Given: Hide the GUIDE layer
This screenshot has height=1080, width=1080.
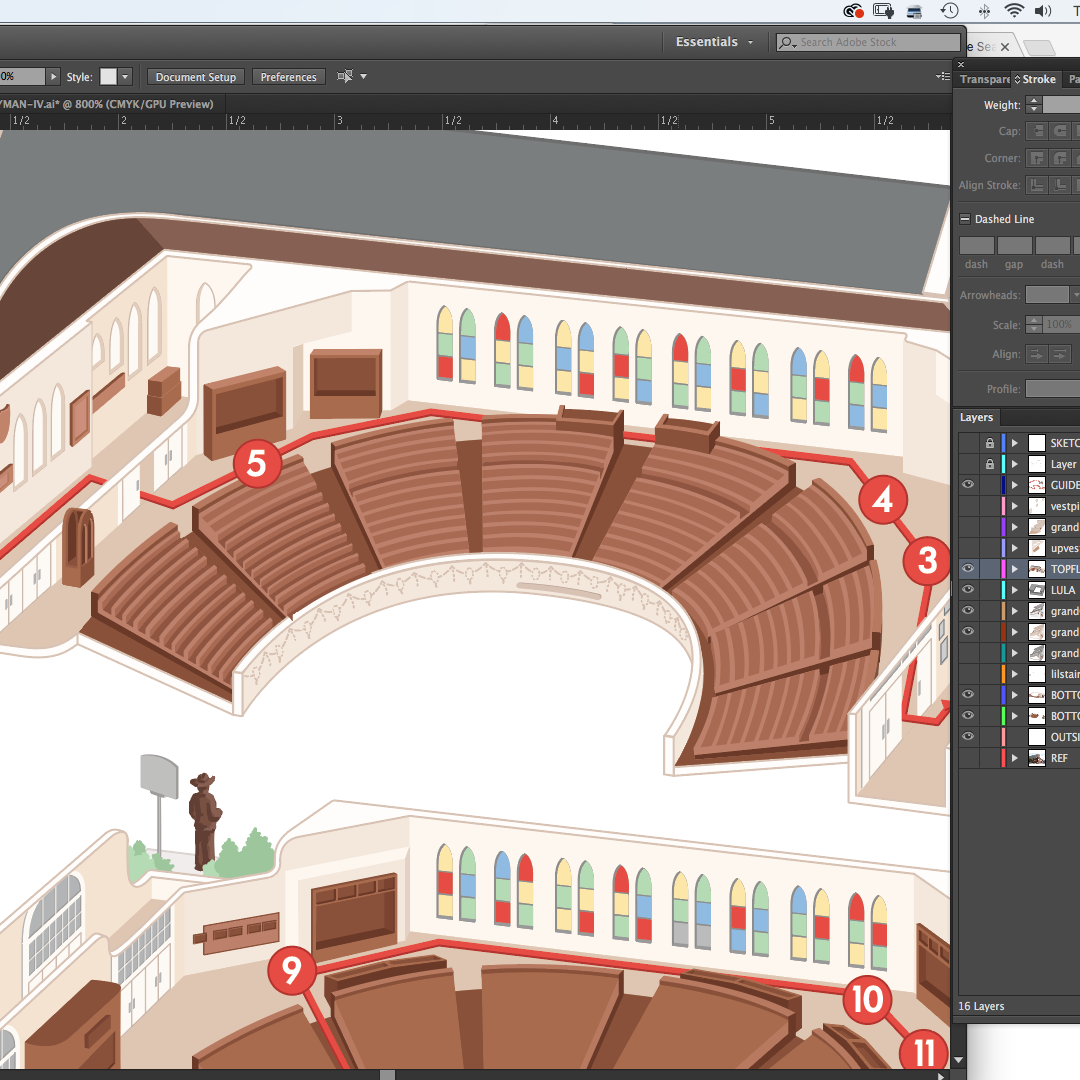Looking at the screenshot, I should pyautogui.click(x=968, y=485).
